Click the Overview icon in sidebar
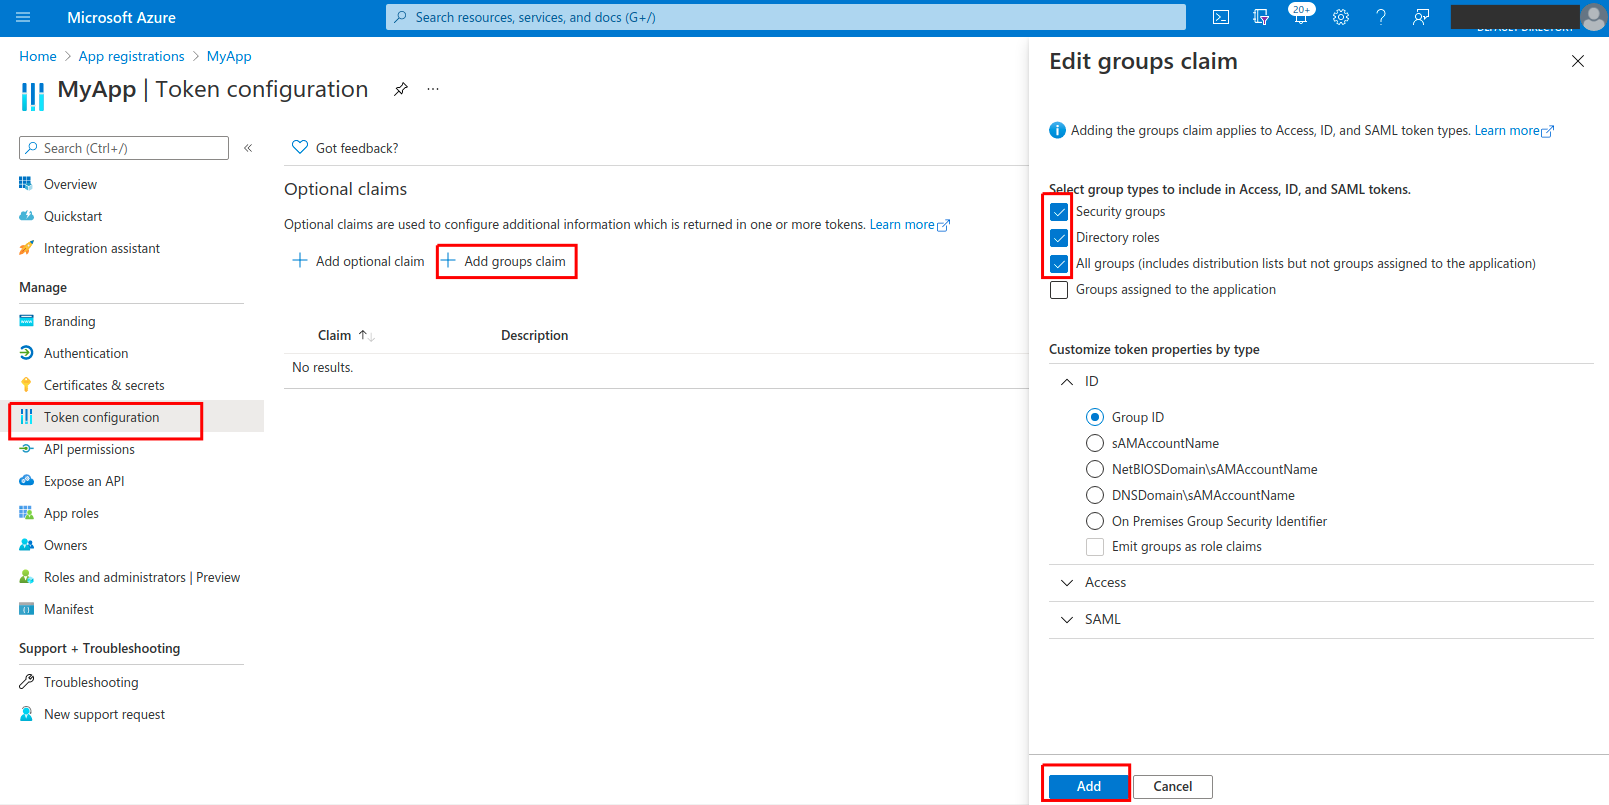Viewport: 1609px width, 805px height. [26, 184]
